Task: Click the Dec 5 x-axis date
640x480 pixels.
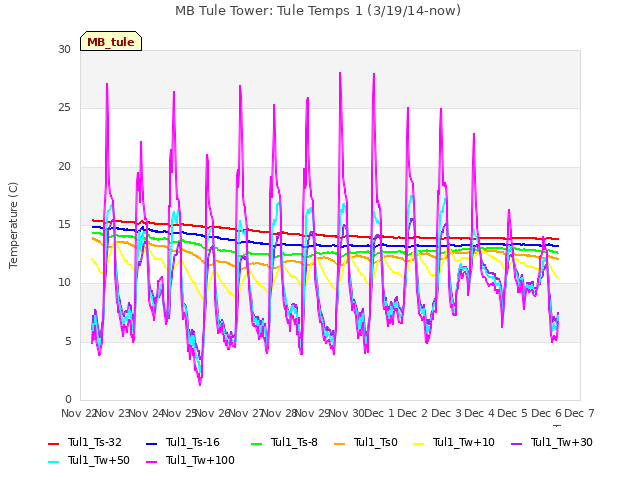Action: [513, 413]
